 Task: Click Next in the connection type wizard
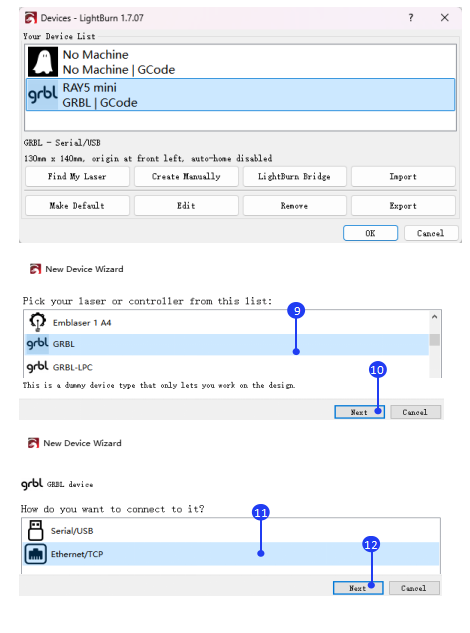358,588
